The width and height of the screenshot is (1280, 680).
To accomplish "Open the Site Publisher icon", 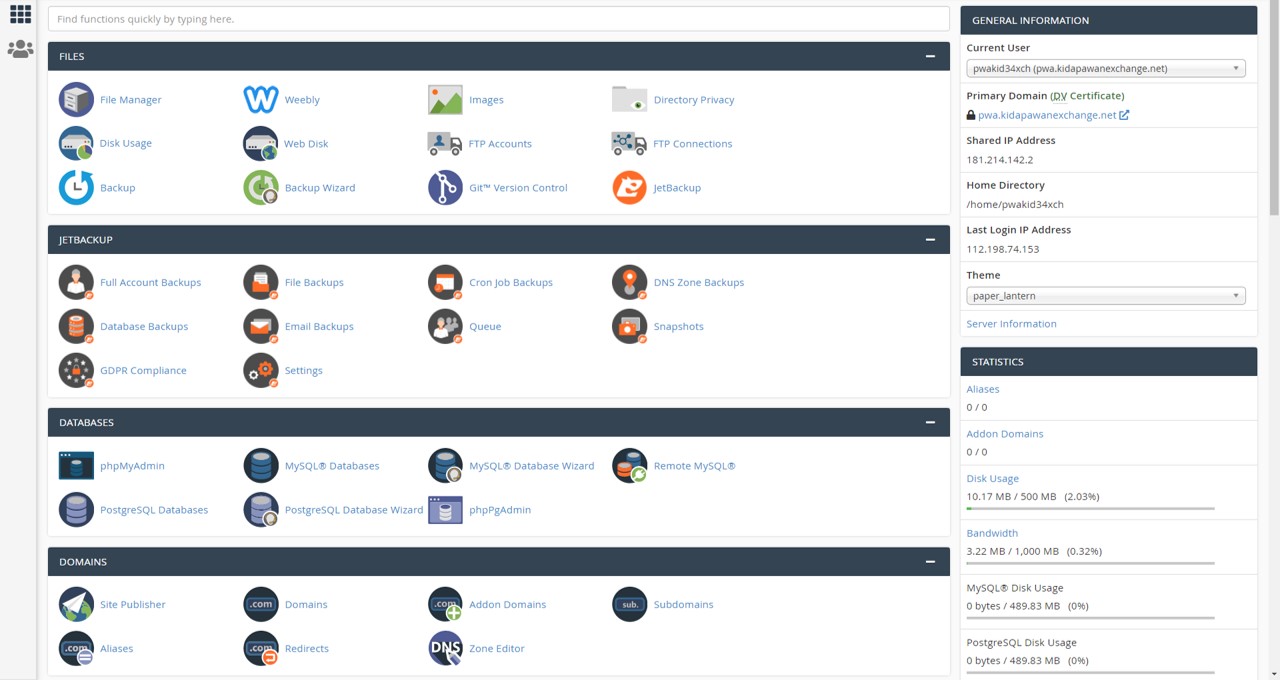I will (76, 605).
